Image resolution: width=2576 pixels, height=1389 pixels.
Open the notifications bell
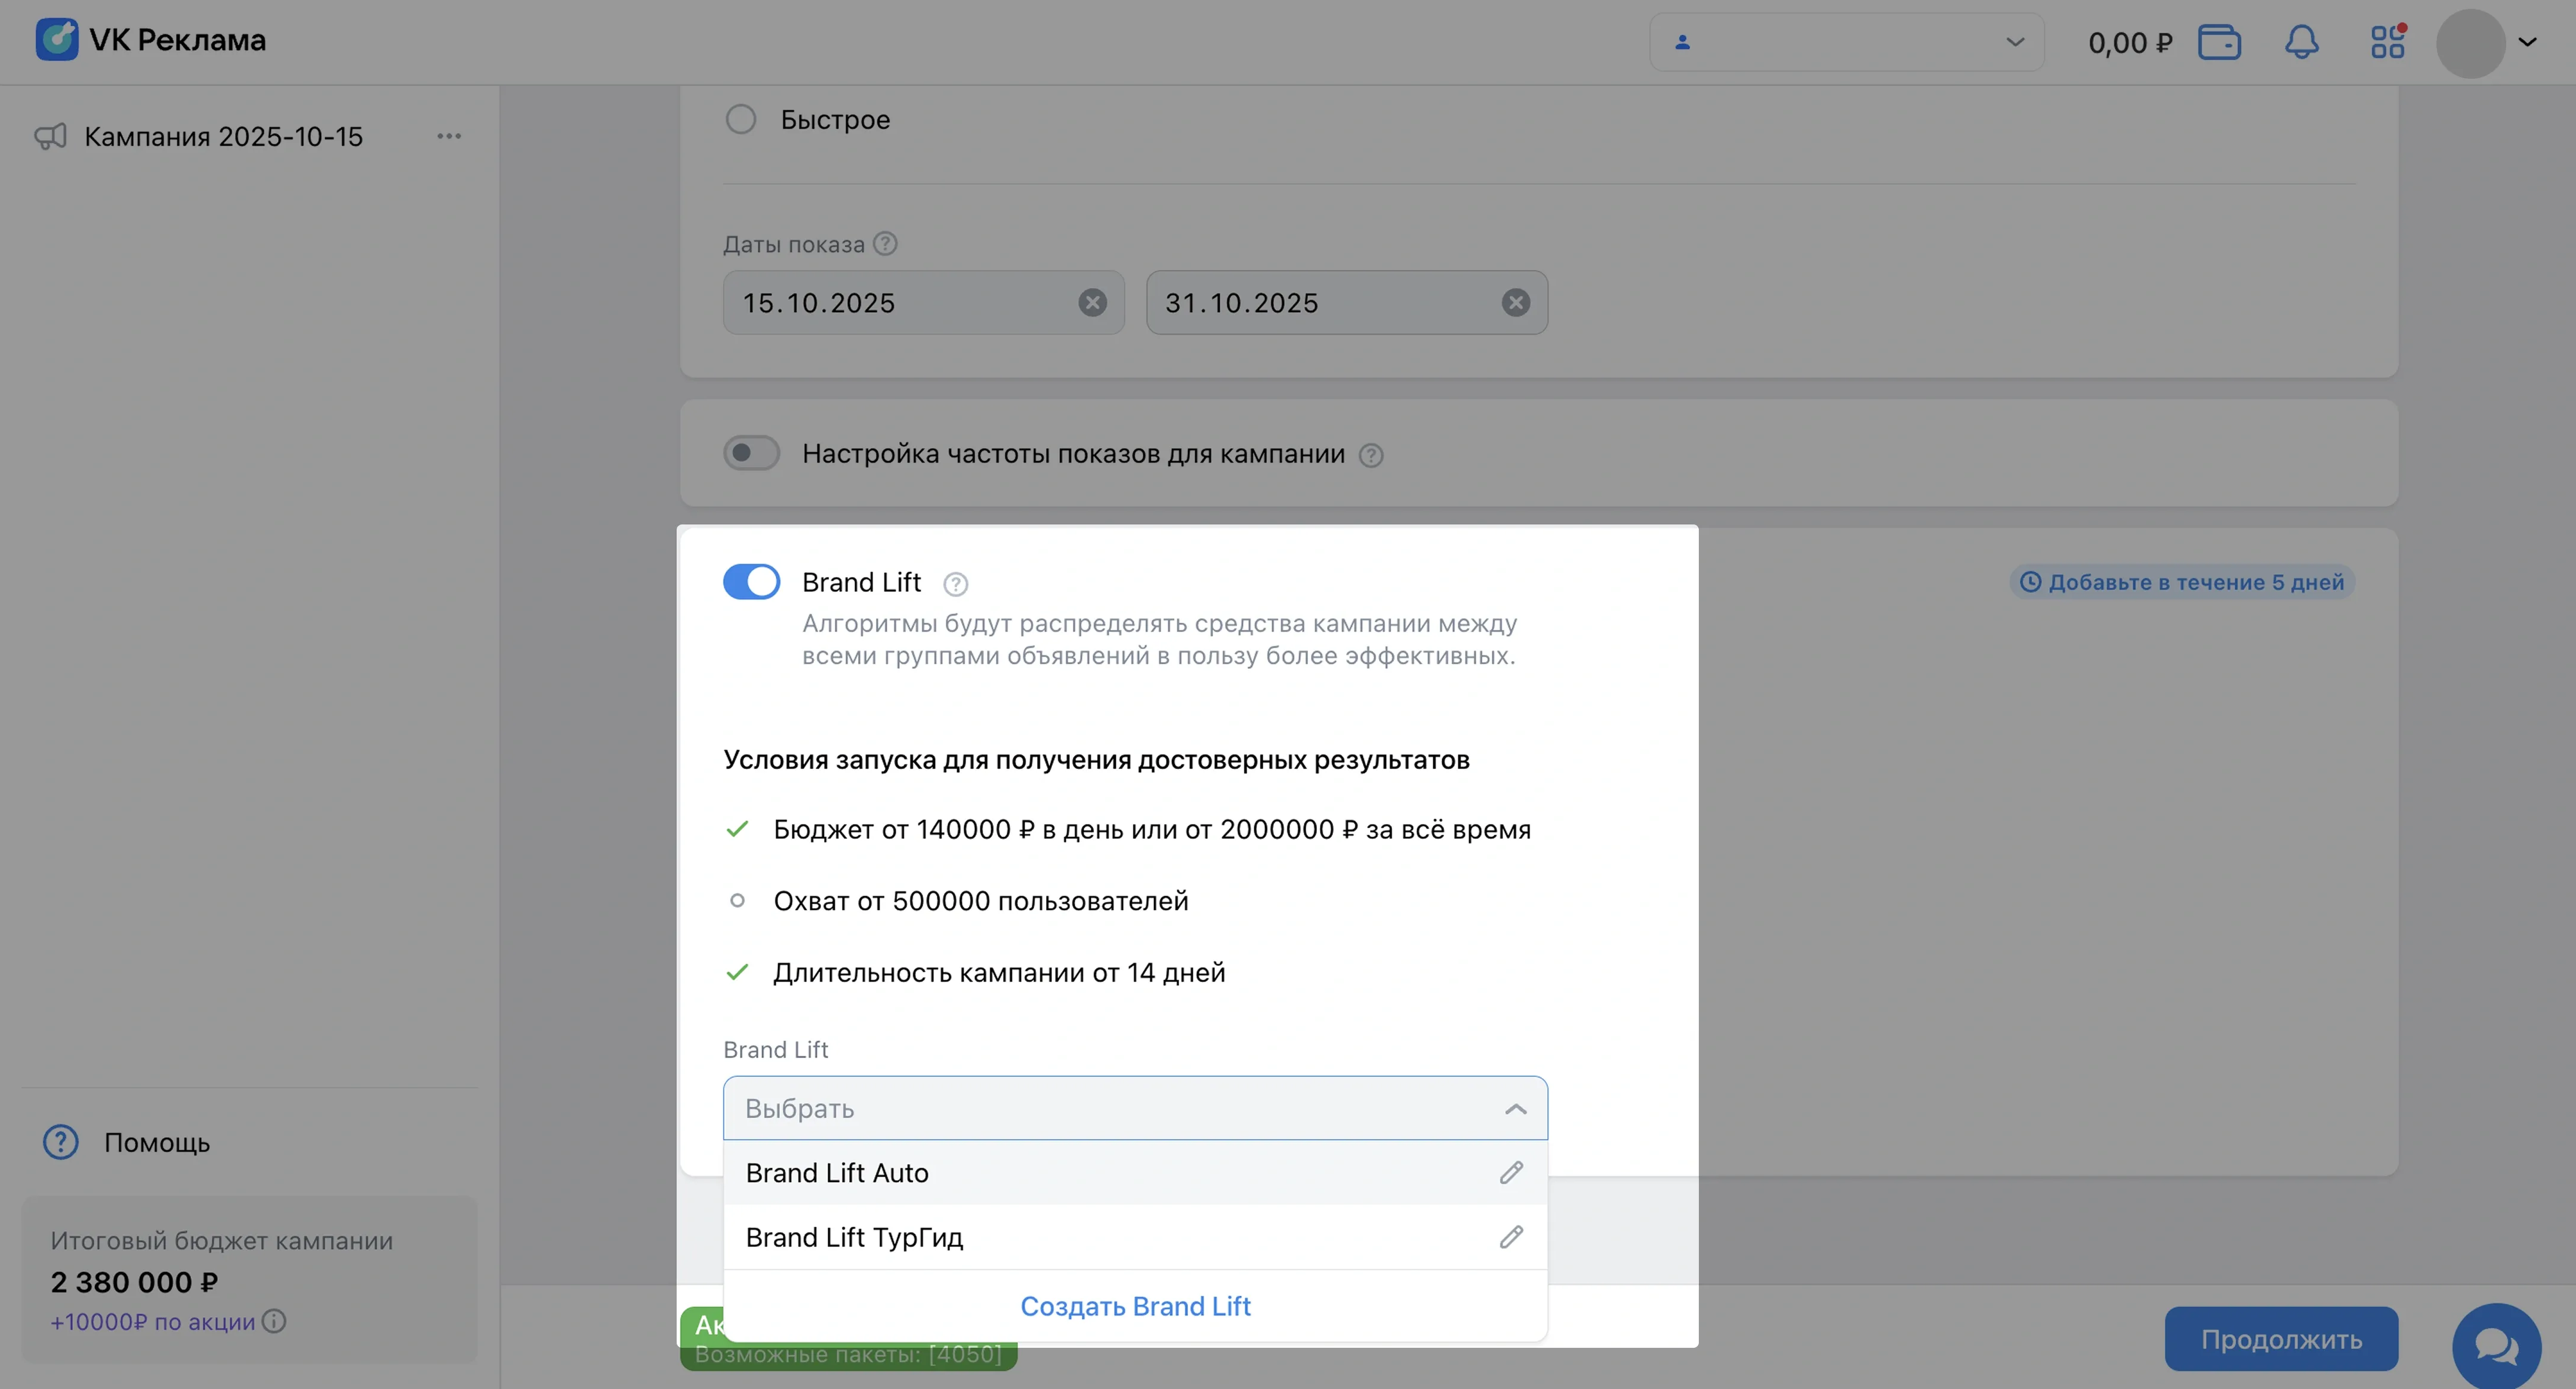pyautogui.click(x=2301, y=42)
